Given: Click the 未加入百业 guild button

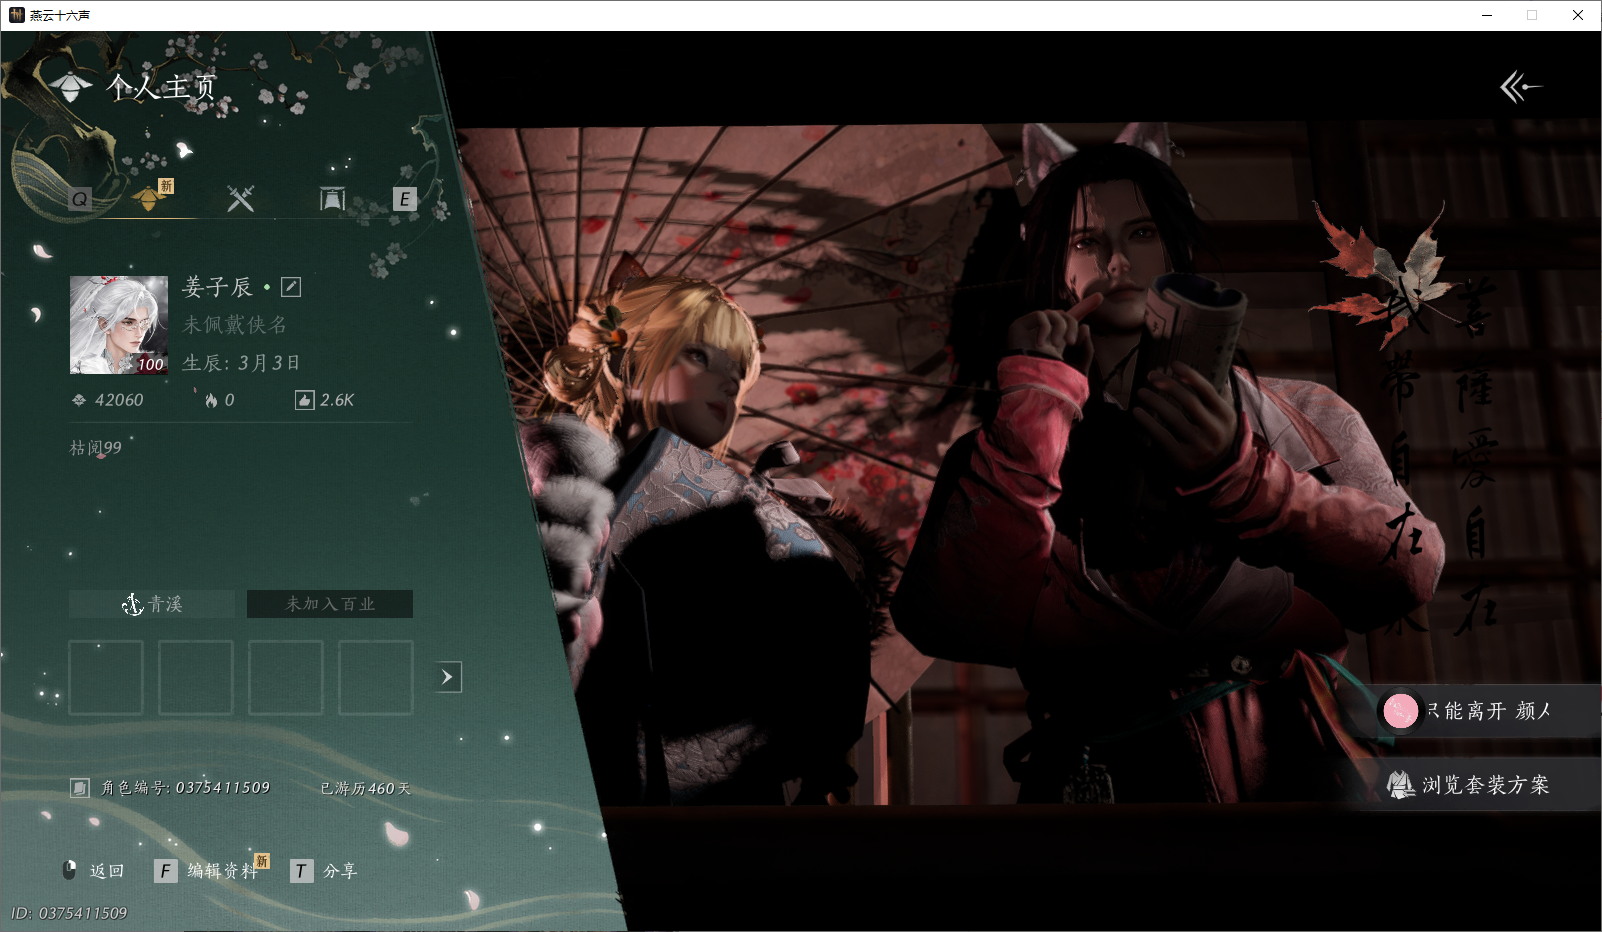Looking at the screenshot, I should pos(330,604).
